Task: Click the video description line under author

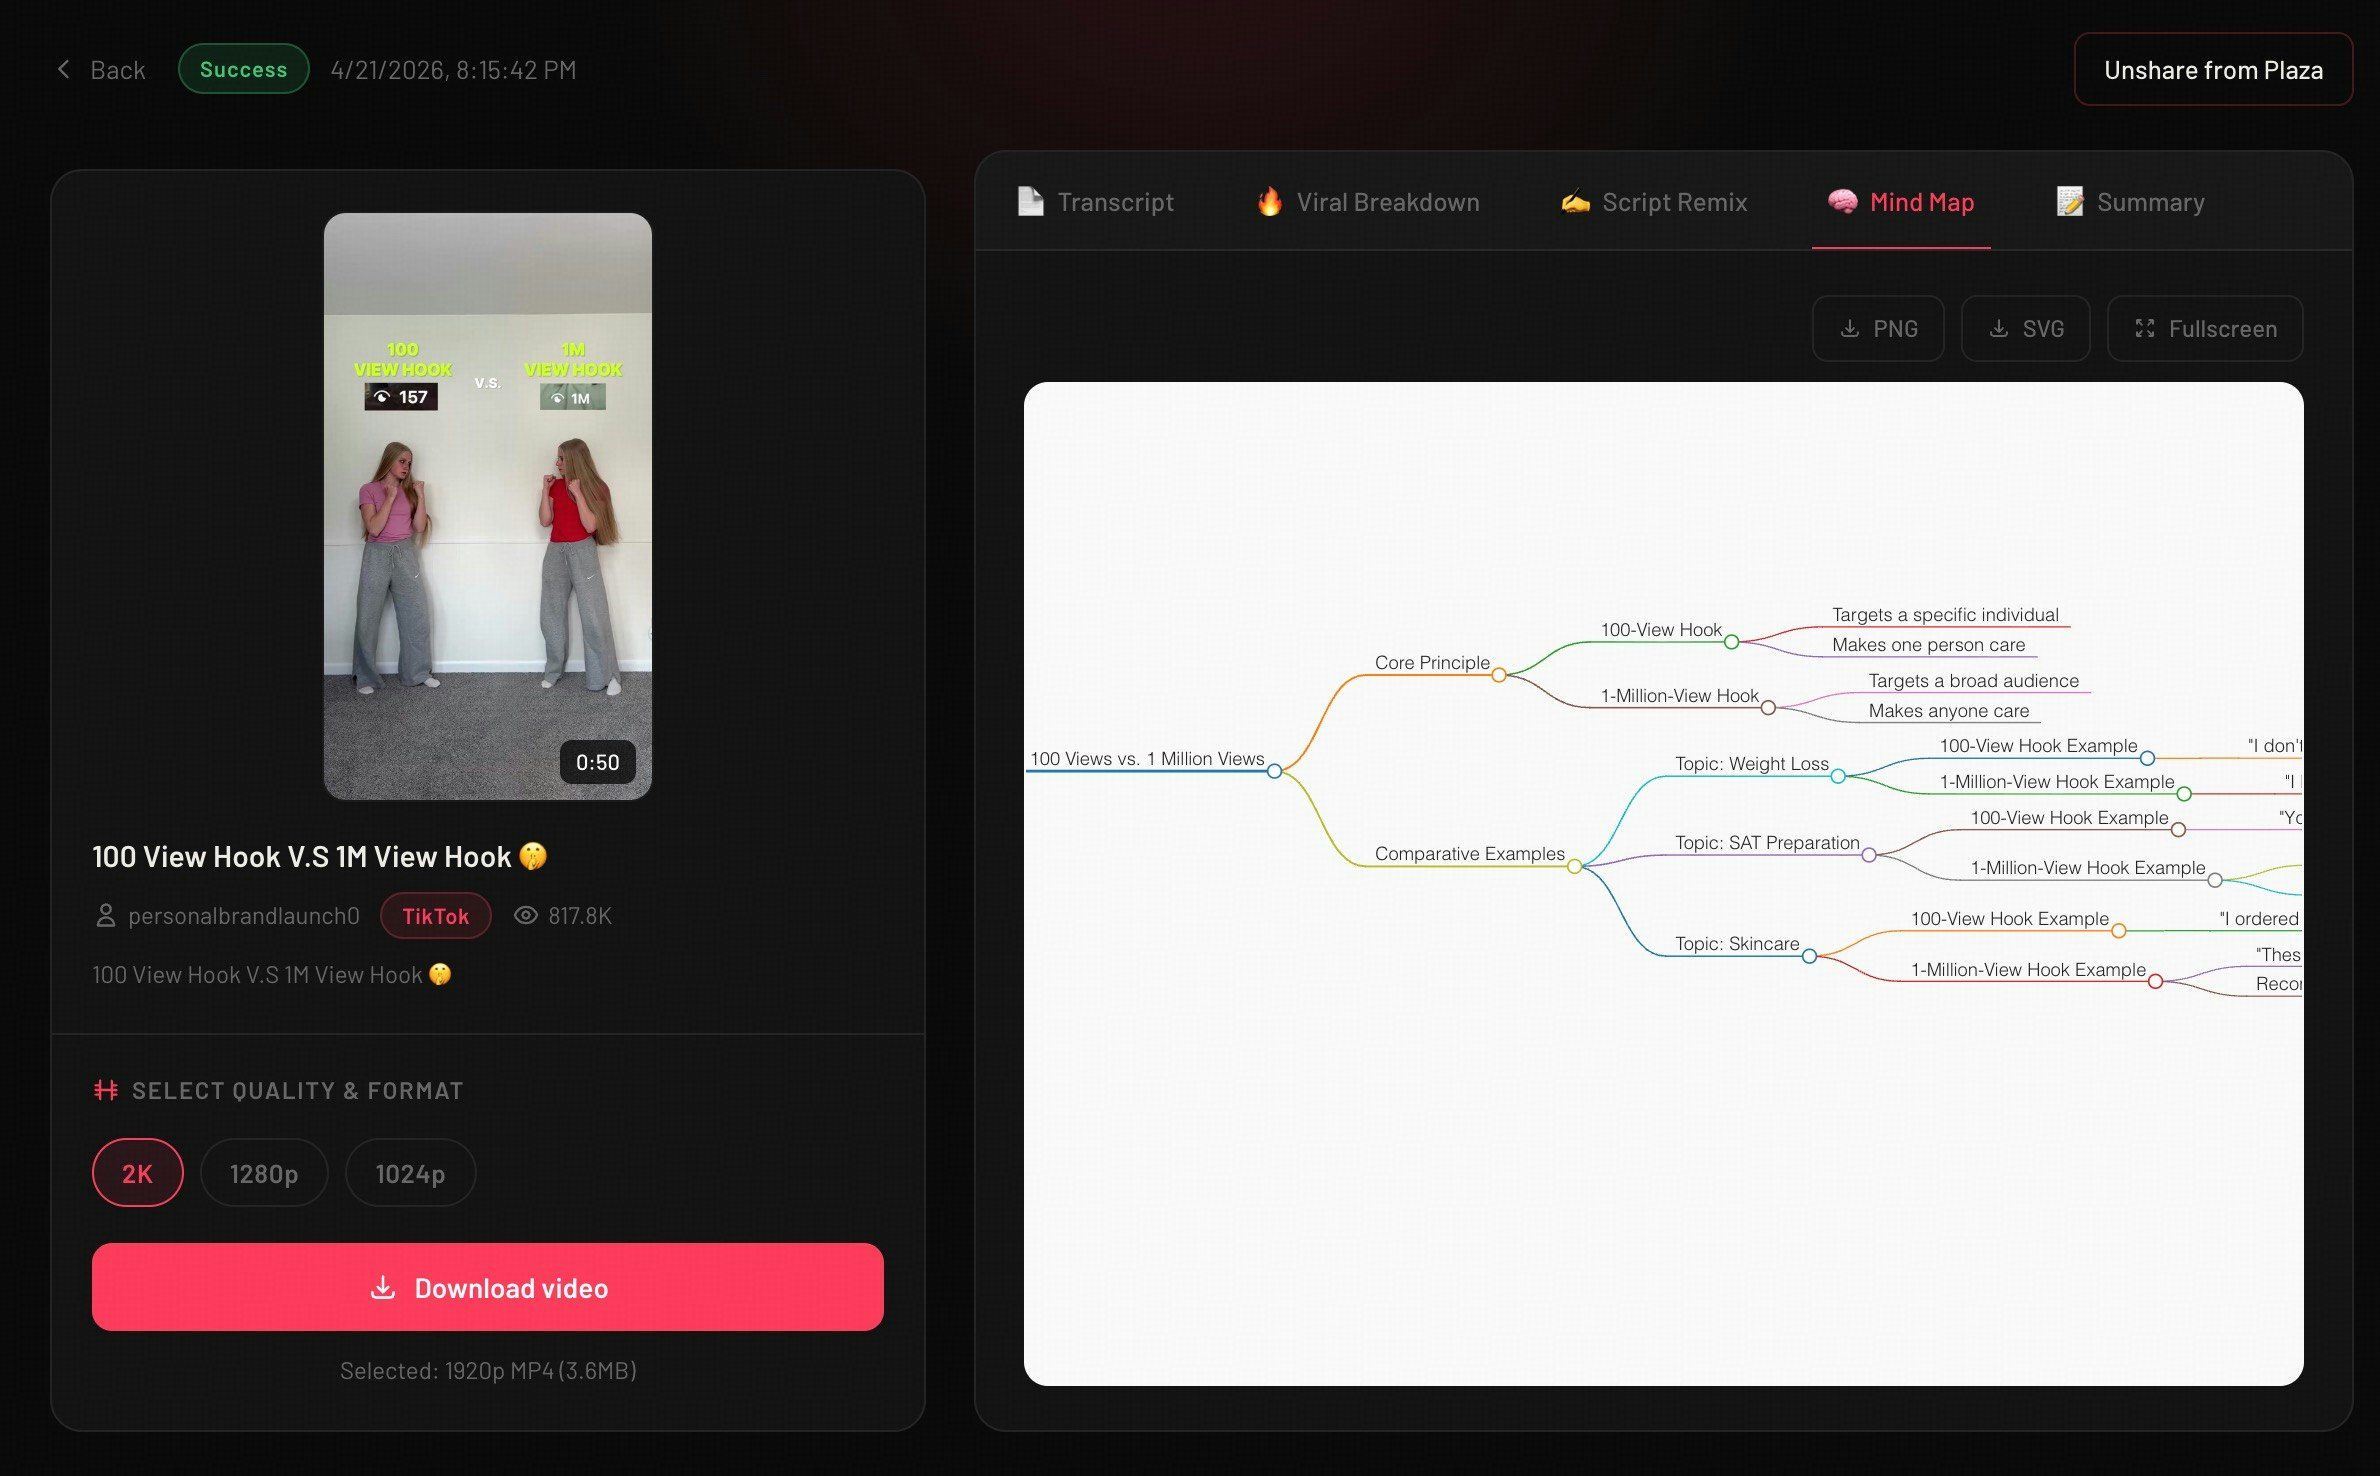Action: tap(271, 975)
